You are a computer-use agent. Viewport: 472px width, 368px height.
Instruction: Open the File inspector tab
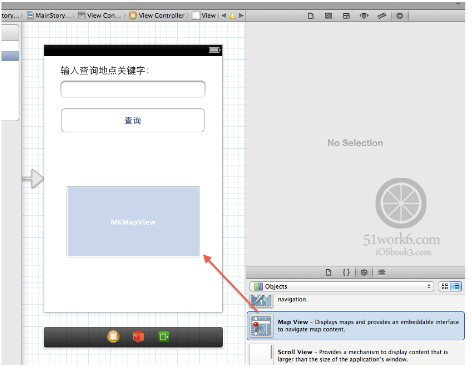click(311, 16)
